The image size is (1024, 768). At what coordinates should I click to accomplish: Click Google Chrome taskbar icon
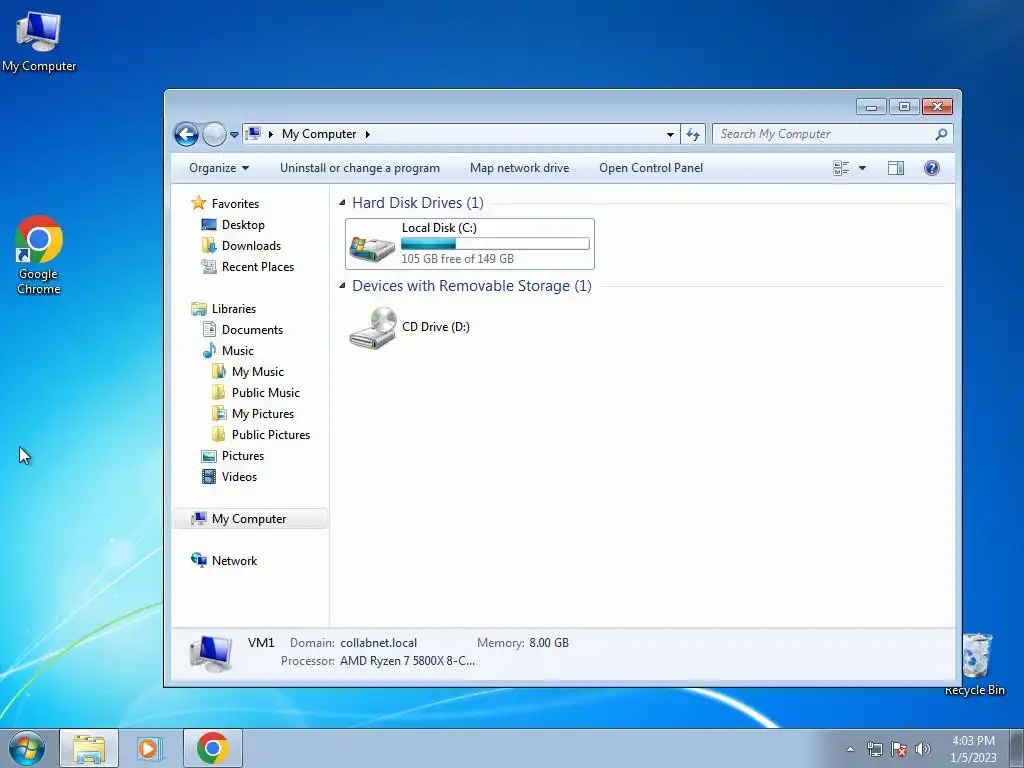[212, 748]
